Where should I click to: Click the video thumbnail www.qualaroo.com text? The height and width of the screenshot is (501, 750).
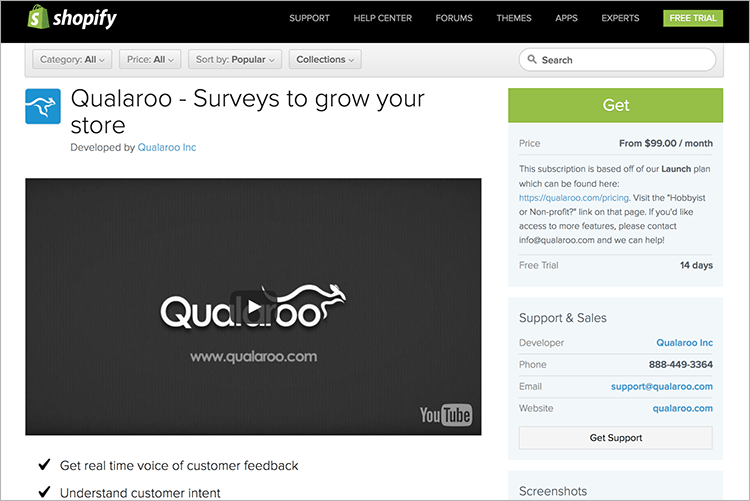[254, 356]
